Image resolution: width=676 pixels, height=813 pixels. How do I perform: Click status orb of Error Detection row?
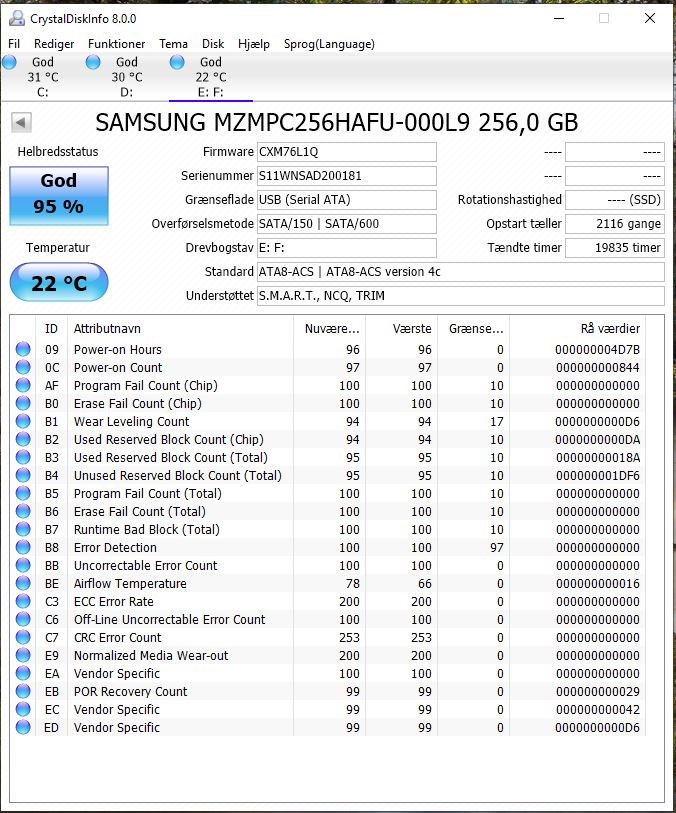[23, 547]
